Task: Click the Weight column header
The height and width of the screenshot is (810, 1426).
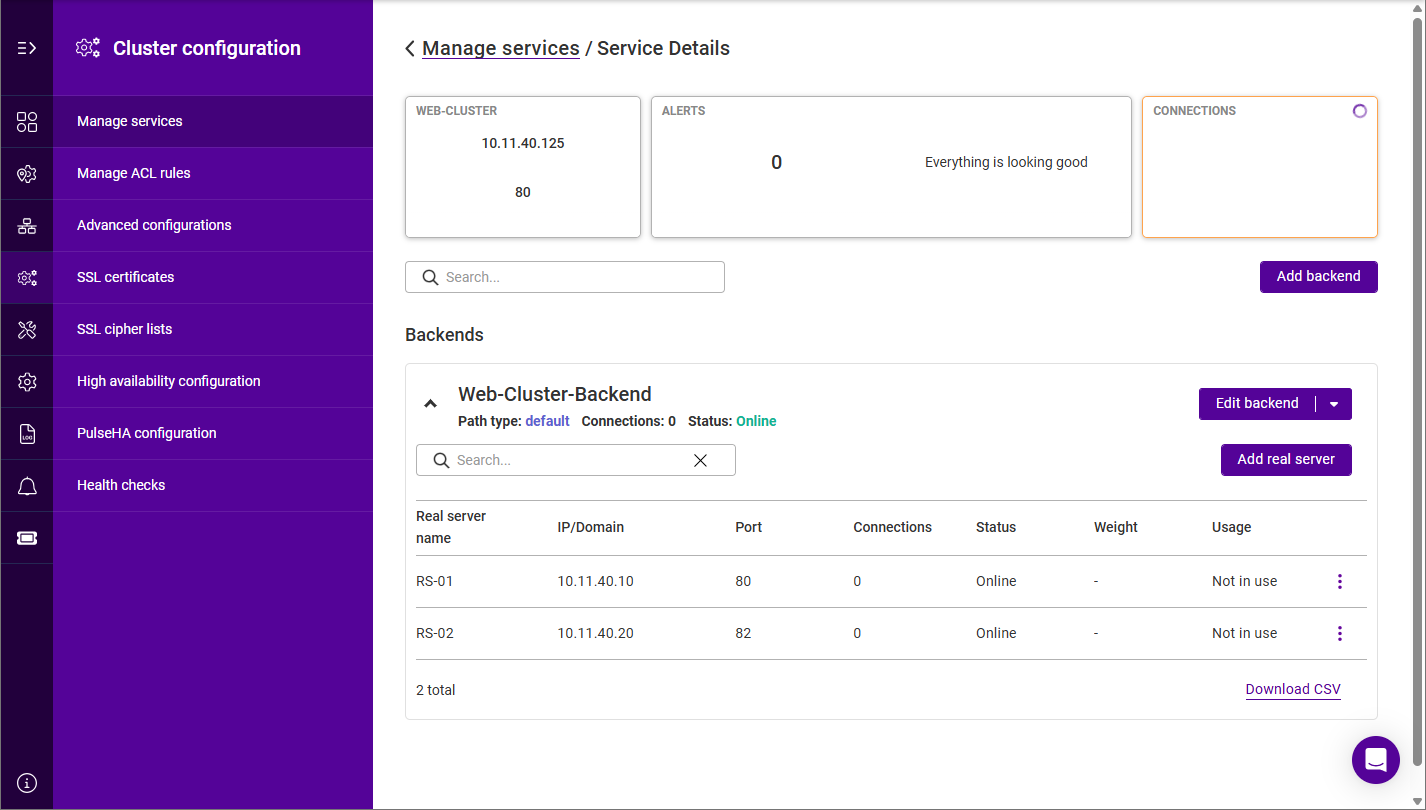Action: tap(1116, 527)
